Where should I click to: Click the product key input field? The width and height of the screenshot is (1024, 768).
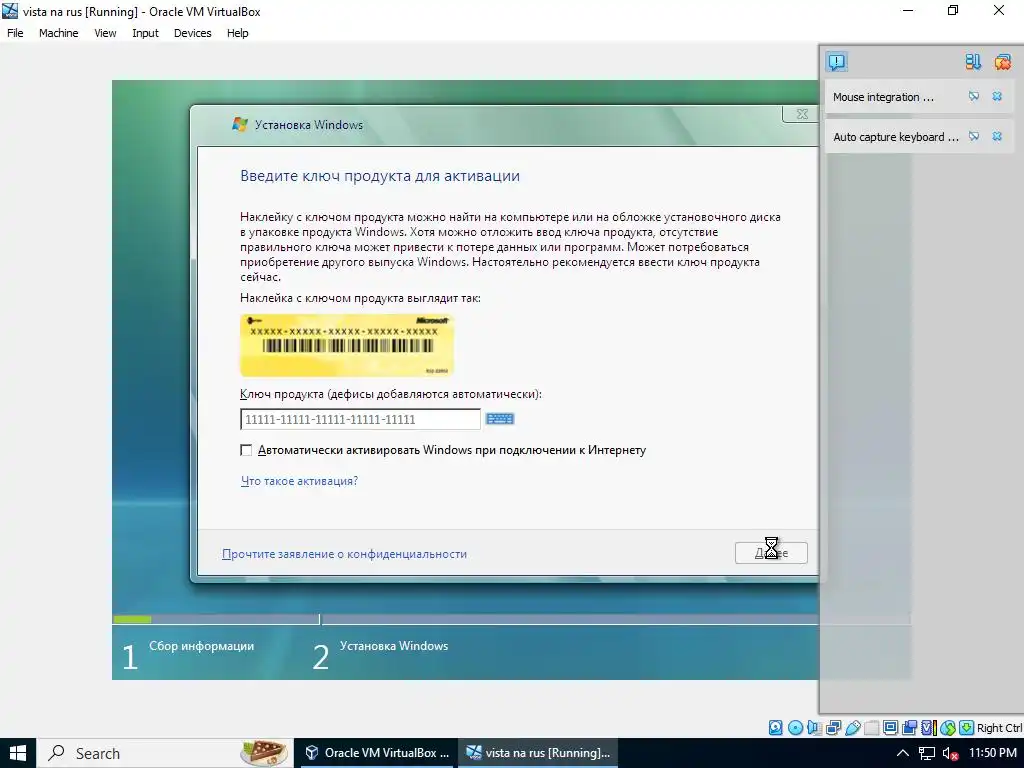360,419
